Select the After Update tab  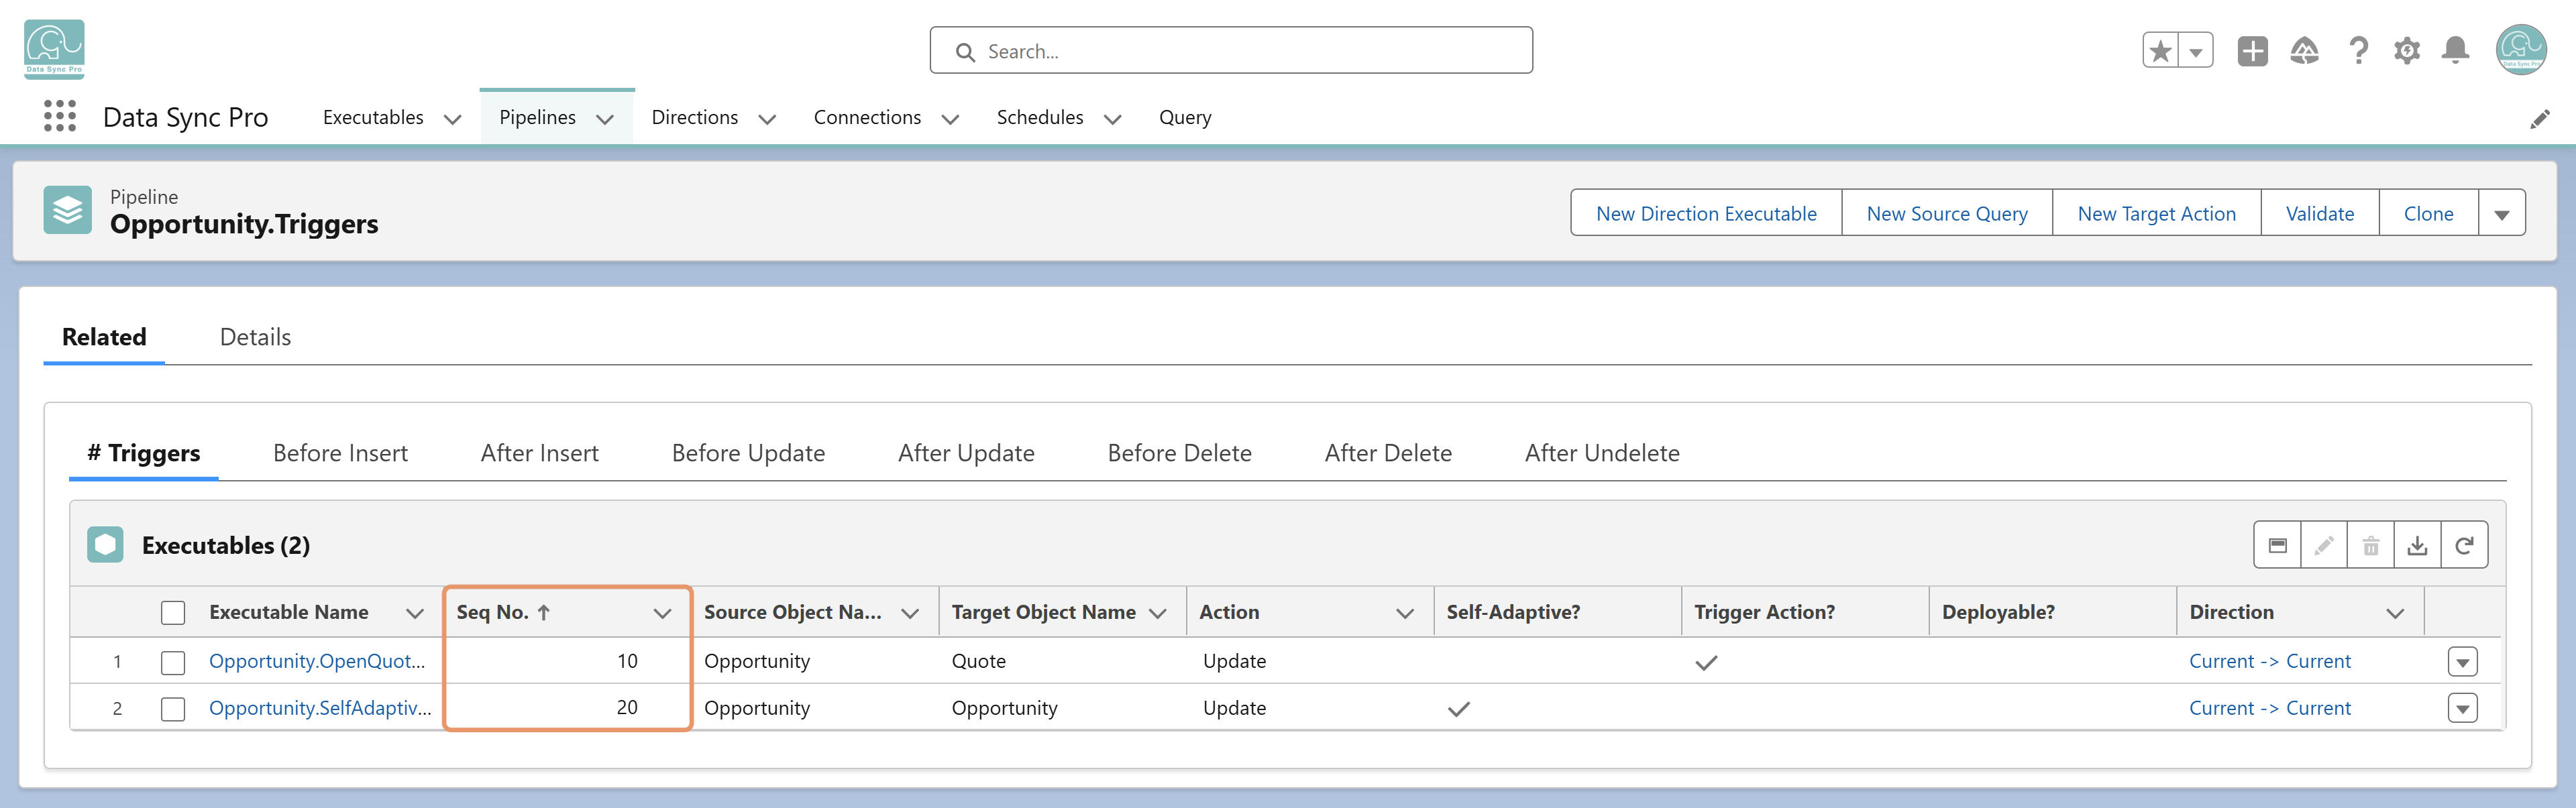click(966, 453)
